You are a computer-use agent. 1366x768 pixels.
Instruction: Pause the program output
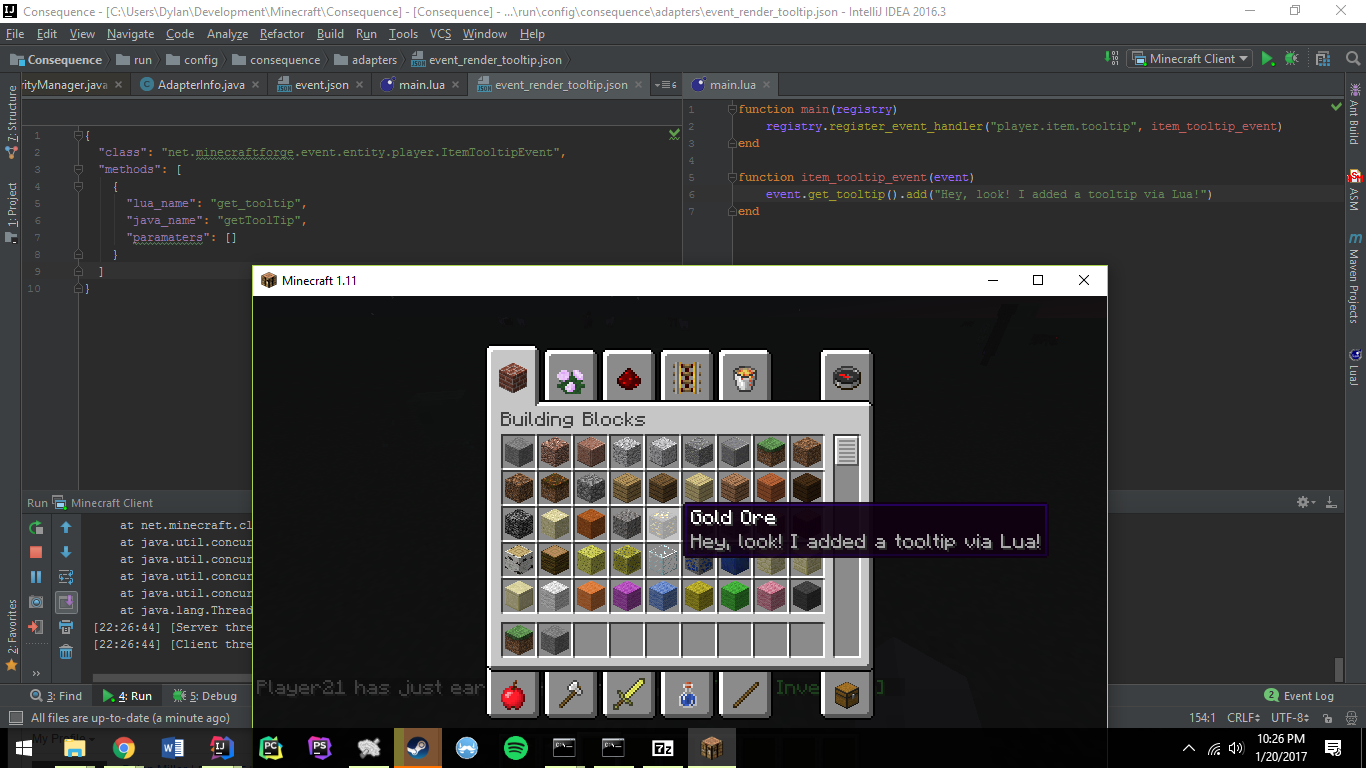tap(36, 577)
